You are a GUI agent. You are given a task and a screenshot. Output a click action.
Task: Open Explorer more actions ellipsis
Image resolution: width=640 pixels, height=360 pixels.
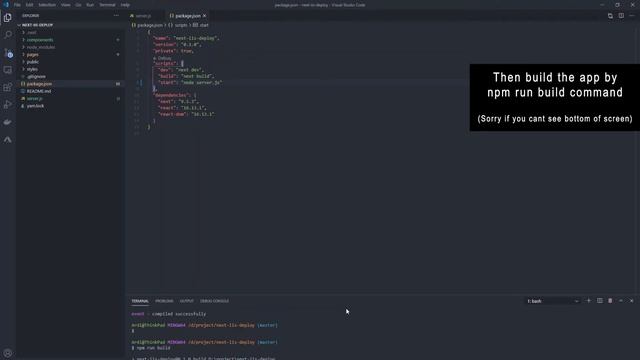[116, 16]
